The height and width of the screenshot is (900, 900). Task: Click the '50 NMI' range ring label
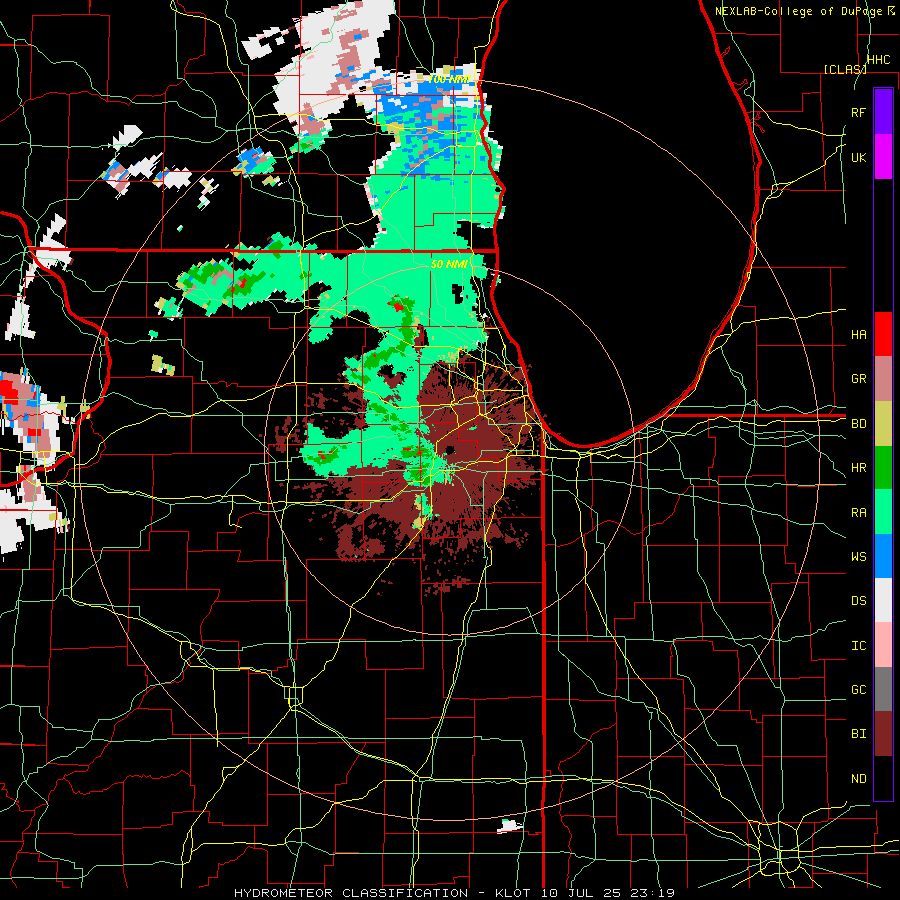449,264
